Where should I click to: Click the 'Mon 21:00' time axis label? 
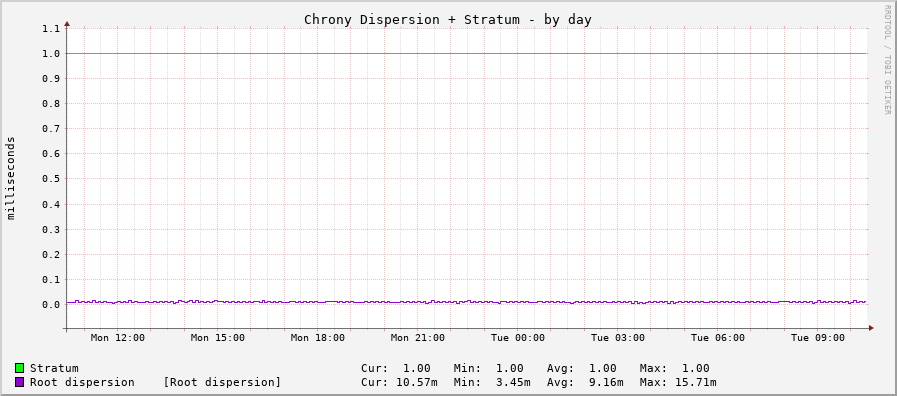pyautogui.click(x=418, y=338)
